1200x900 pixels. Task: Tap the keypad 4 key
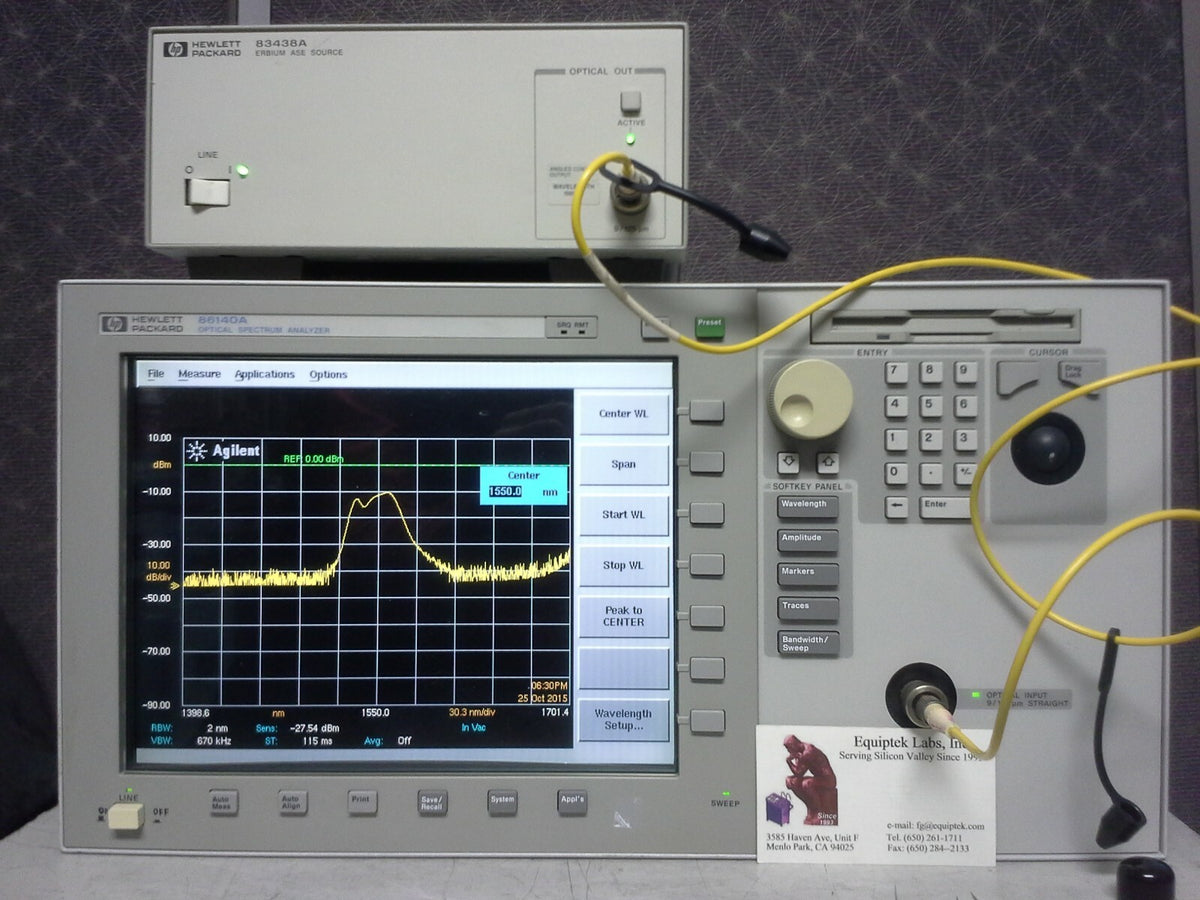(x=897, y=405)
